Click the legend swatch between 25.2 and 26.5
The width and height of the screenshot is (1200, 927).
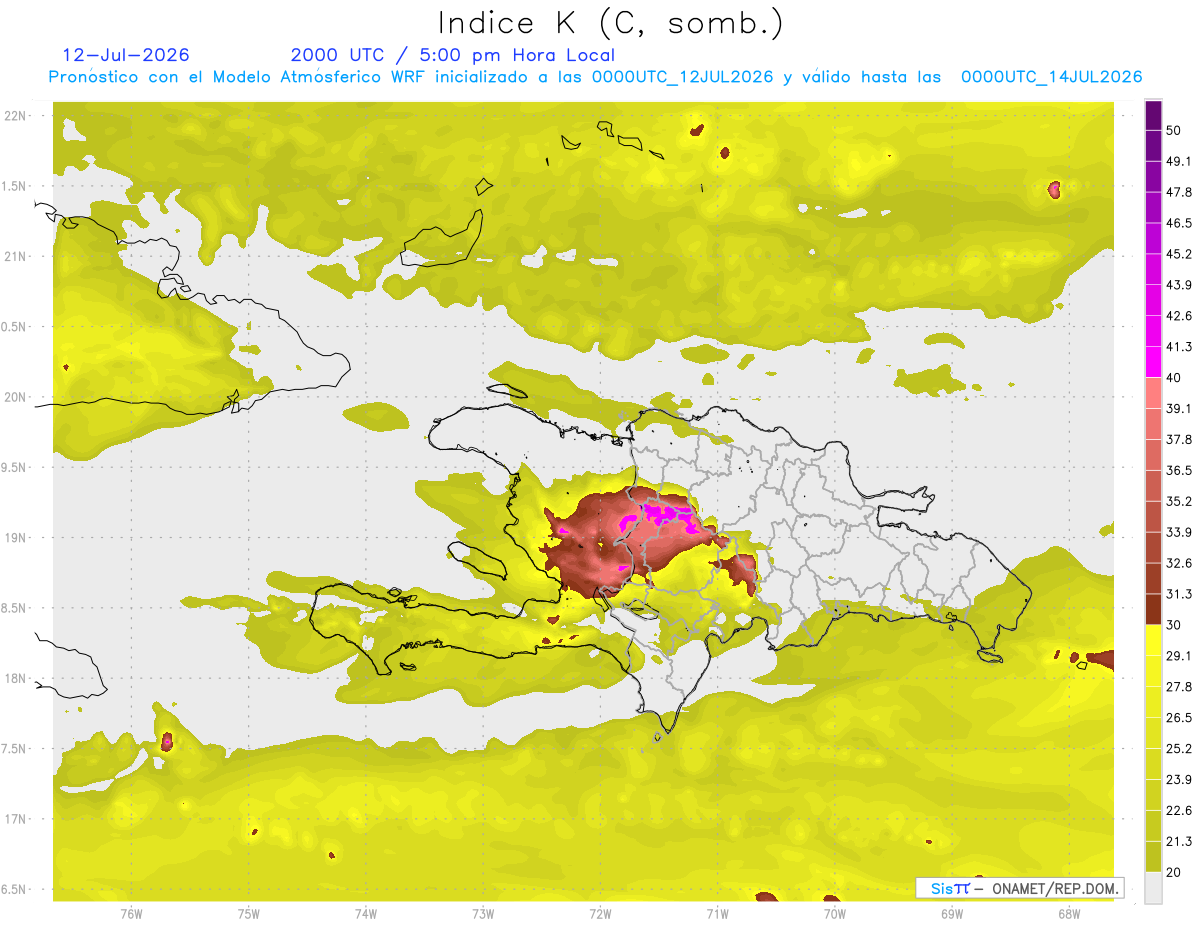pos(1153,733)
